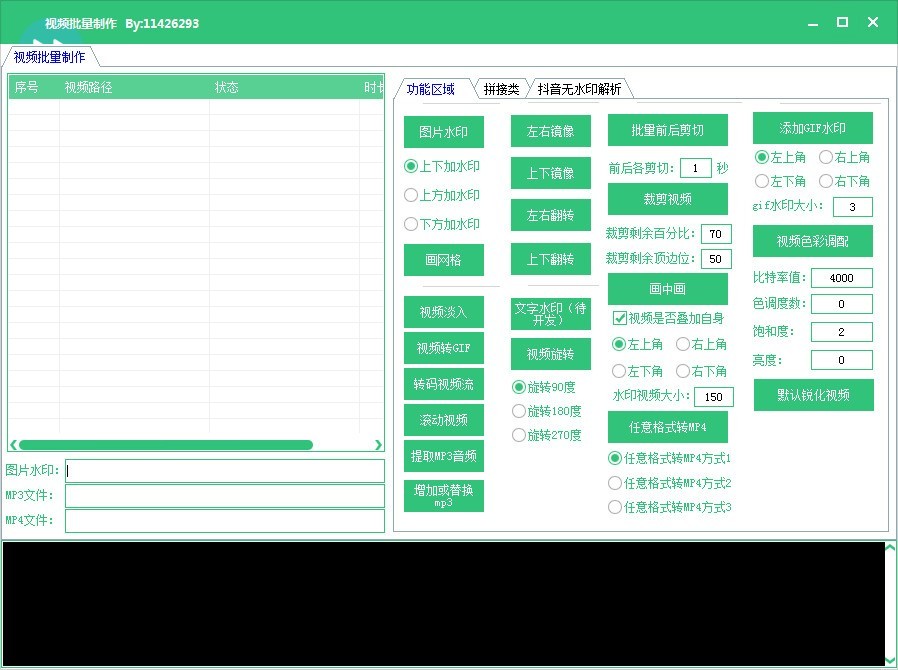This screenshot has height=670, width=898.
Task: Select 上下加水印 radio option
Action: [442, 166]
